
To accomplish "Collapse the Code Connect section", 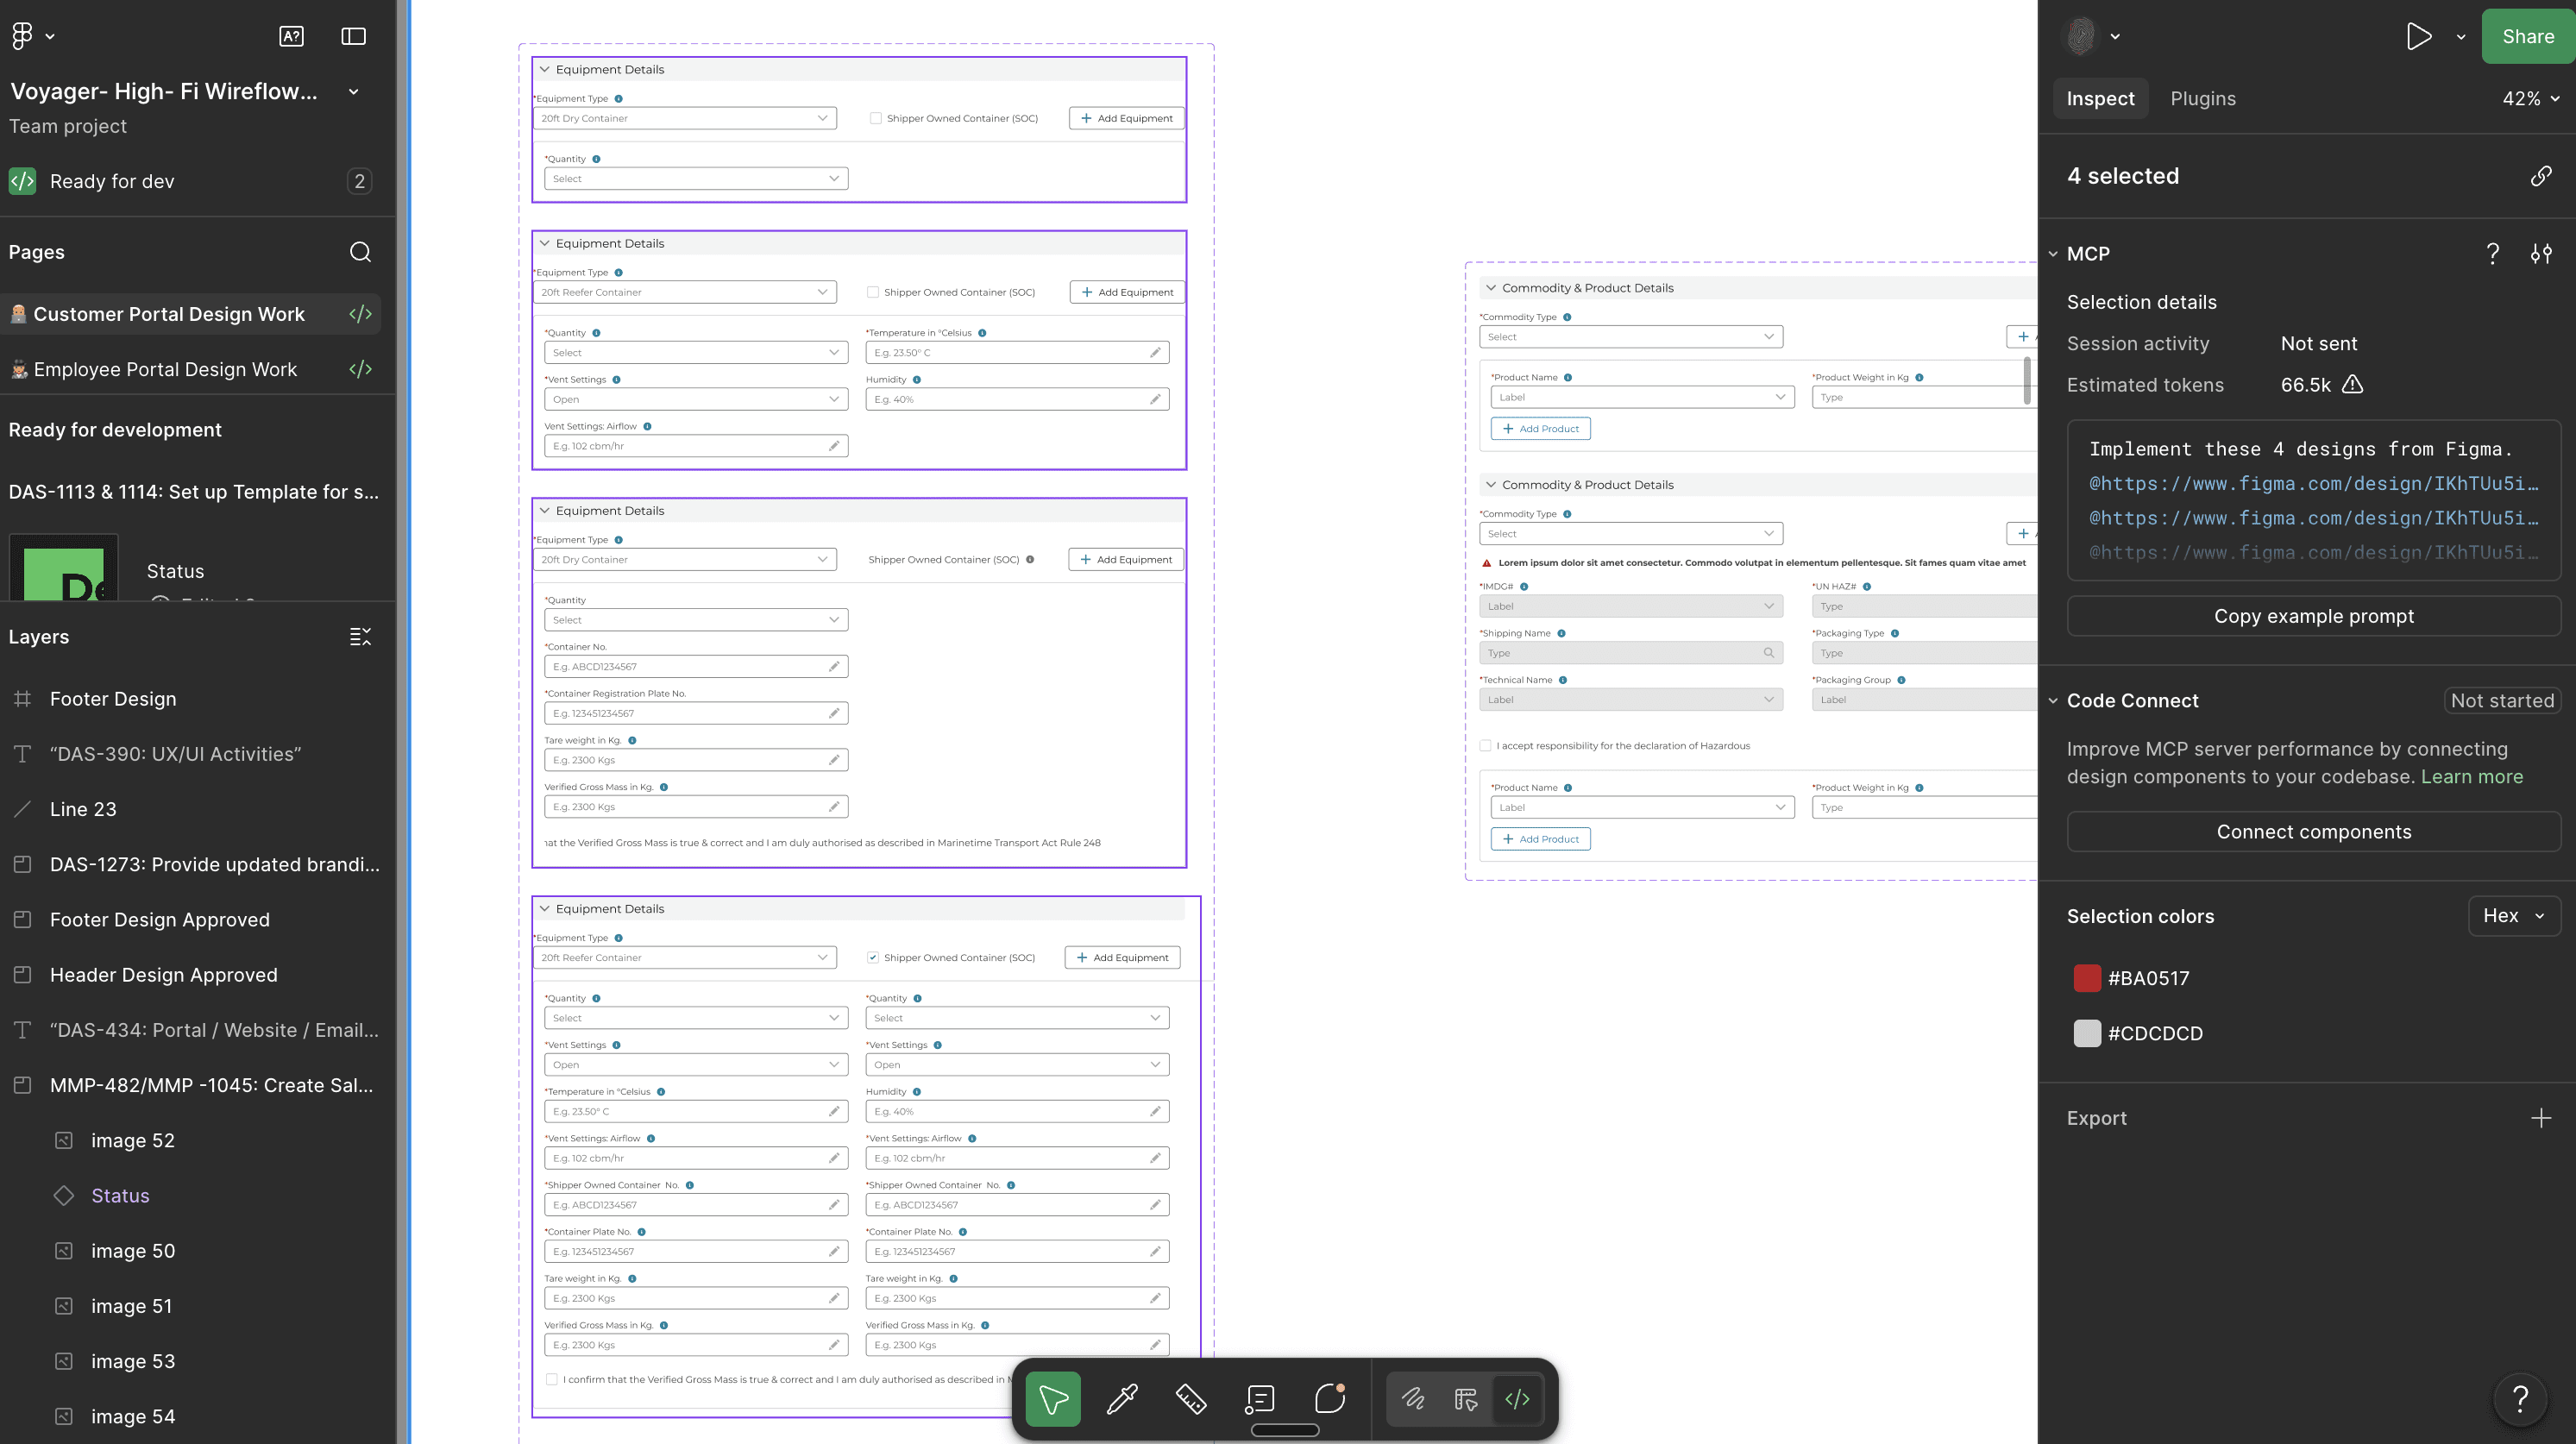I will click(2053, 701).
